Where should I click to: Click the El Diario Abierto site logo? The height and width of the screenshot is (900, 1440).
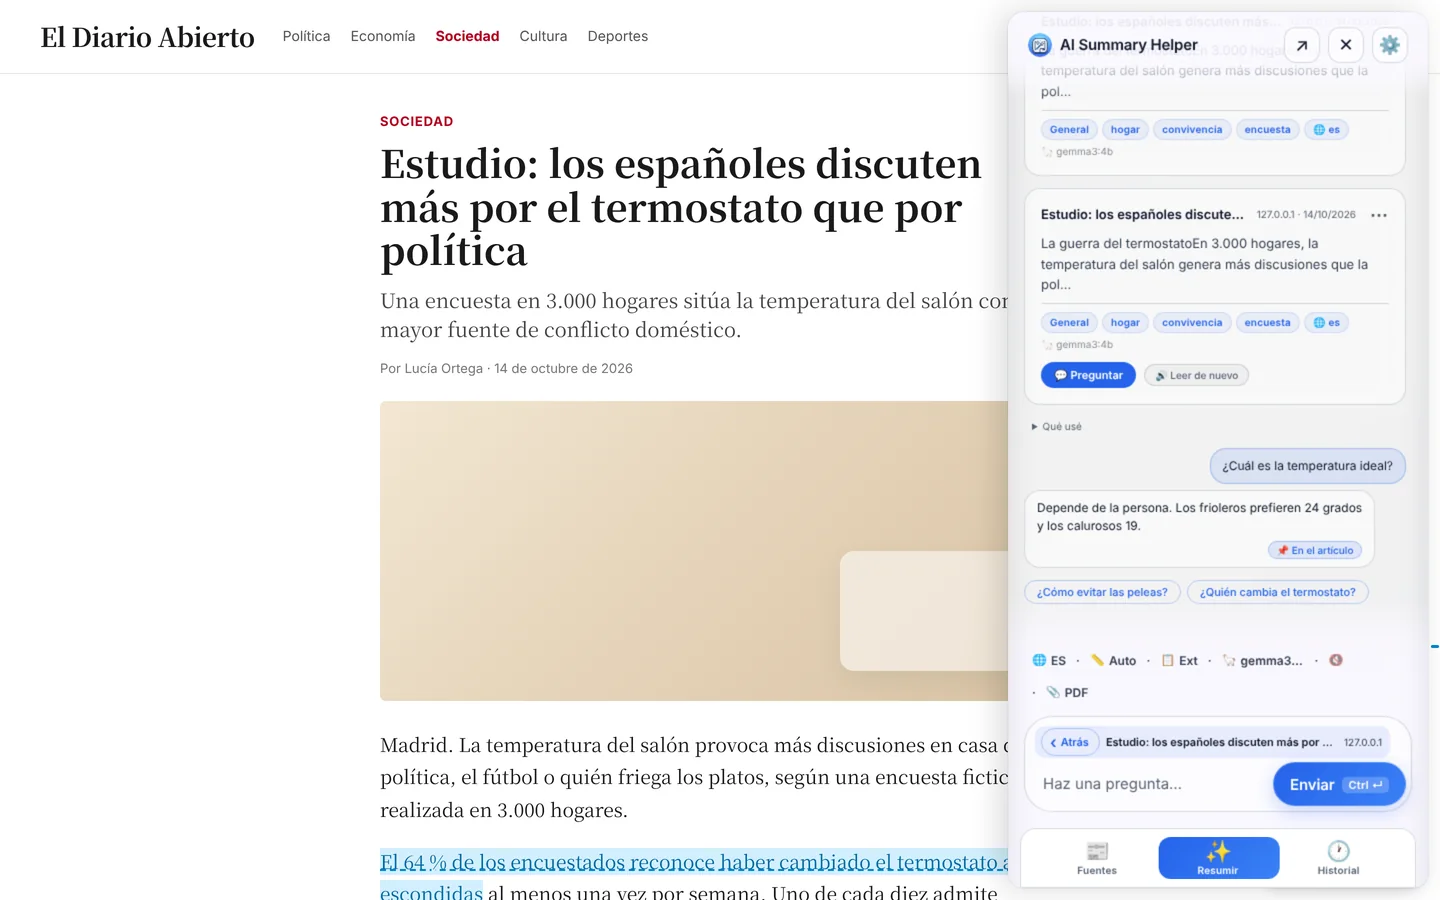148,37
